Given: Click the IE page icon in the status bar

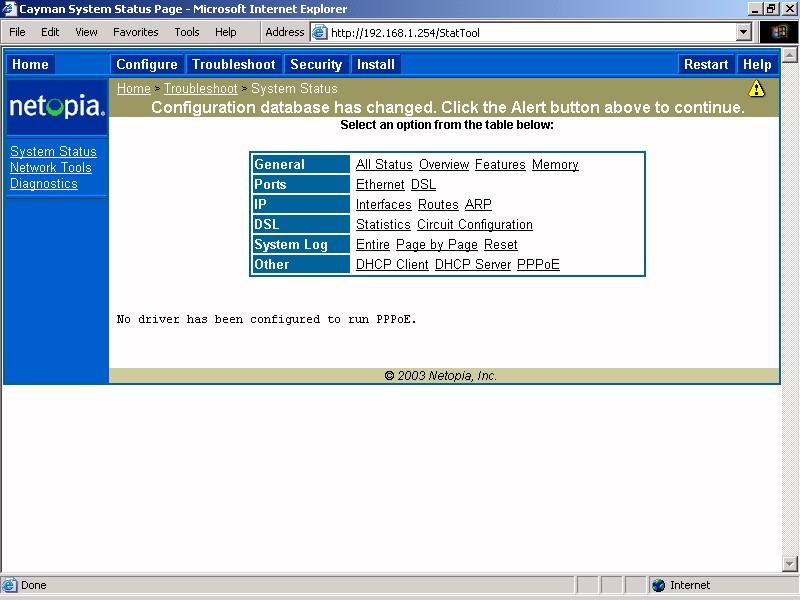Looking at the screenshot, I should 9,585.
